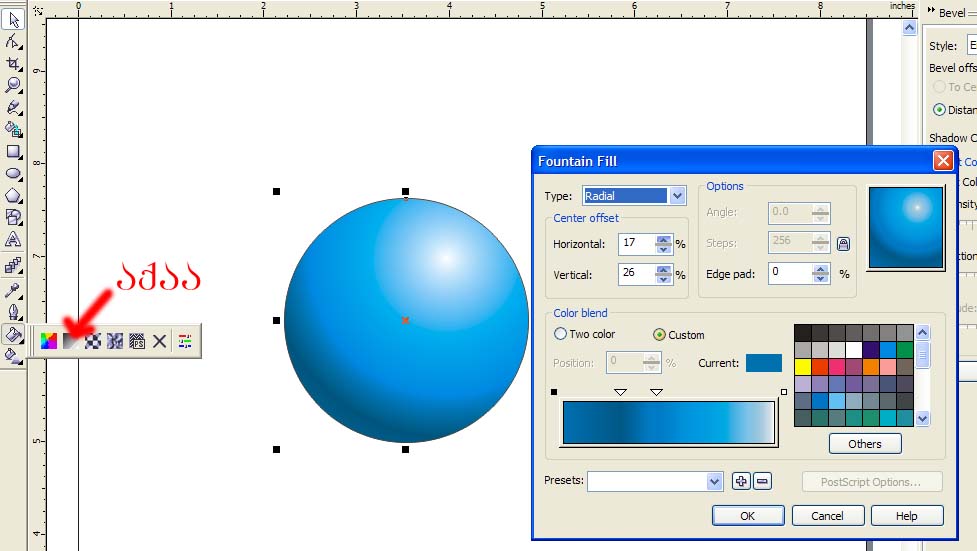Toggle the Steps lock icon
977x551 pixels.
pyautogui.click(x=843, y=244)
